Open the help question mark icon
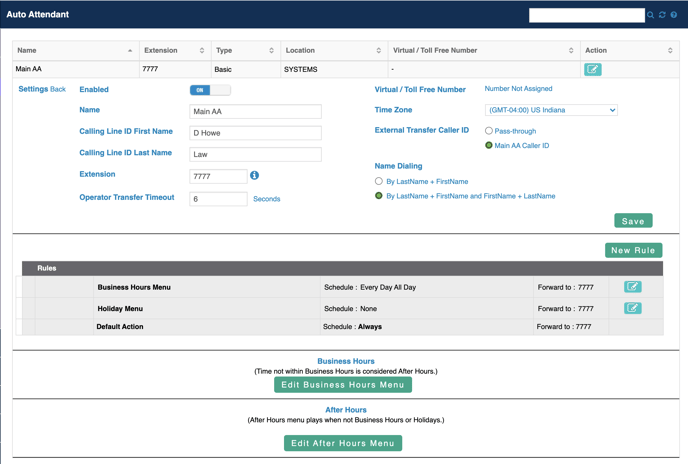Image resolution: width=688 pixels, height=464 pixels. pos(674,15)
